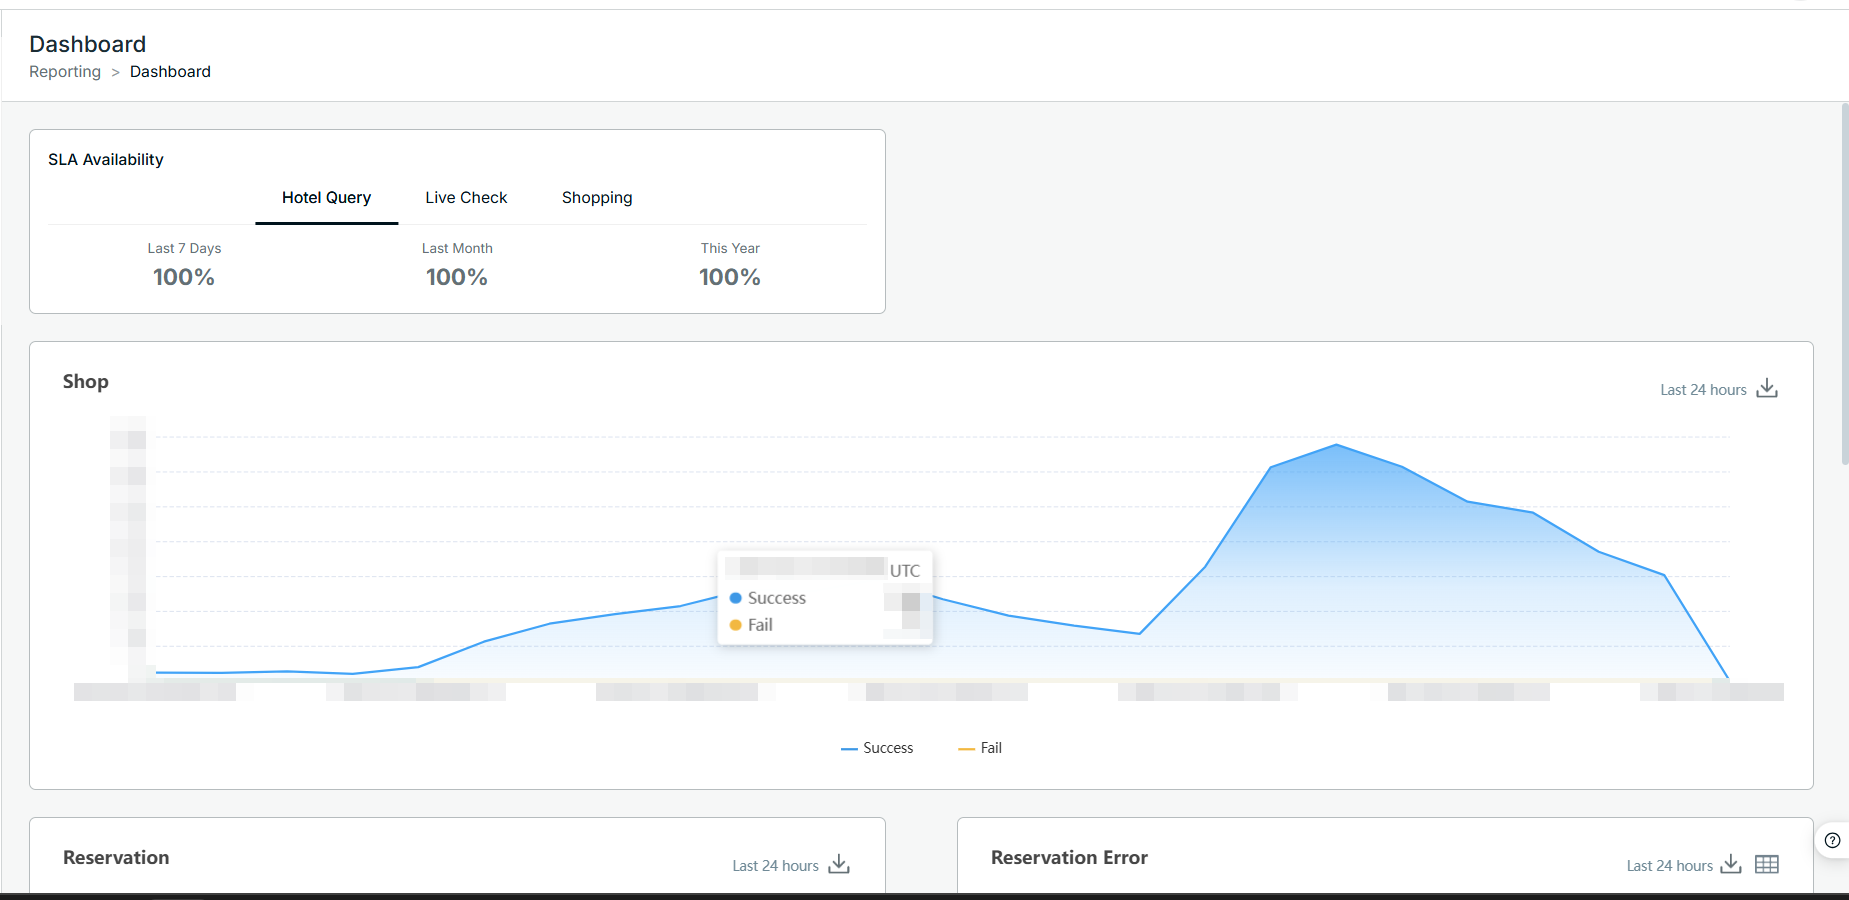
Task: Click the Shop panel title
Action: pos(86,381)
